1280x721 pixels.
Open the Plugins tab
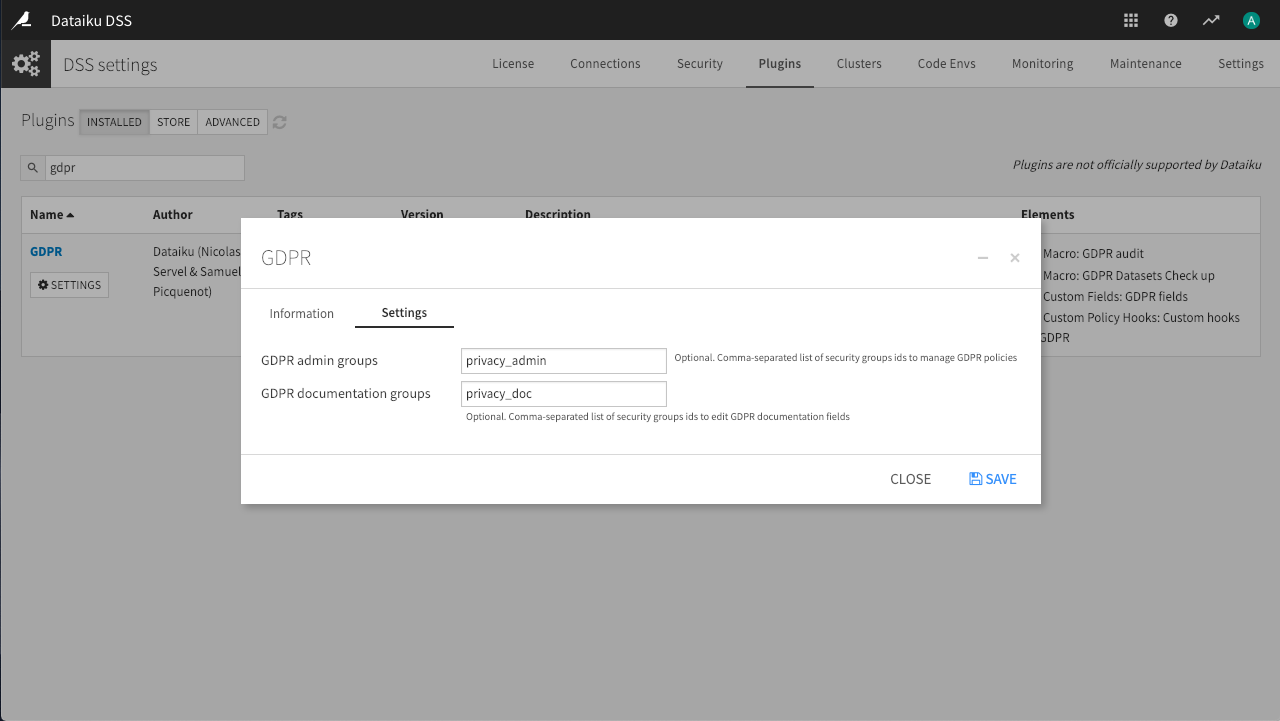coord(780,64)
